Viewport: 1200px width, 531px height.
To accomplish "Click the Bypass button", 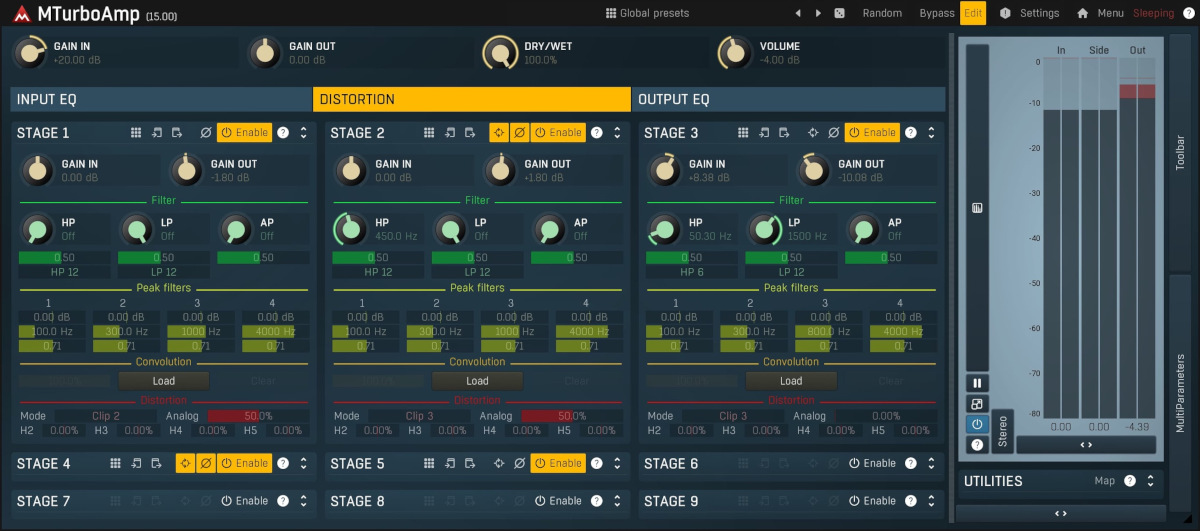I will (937, 13).
